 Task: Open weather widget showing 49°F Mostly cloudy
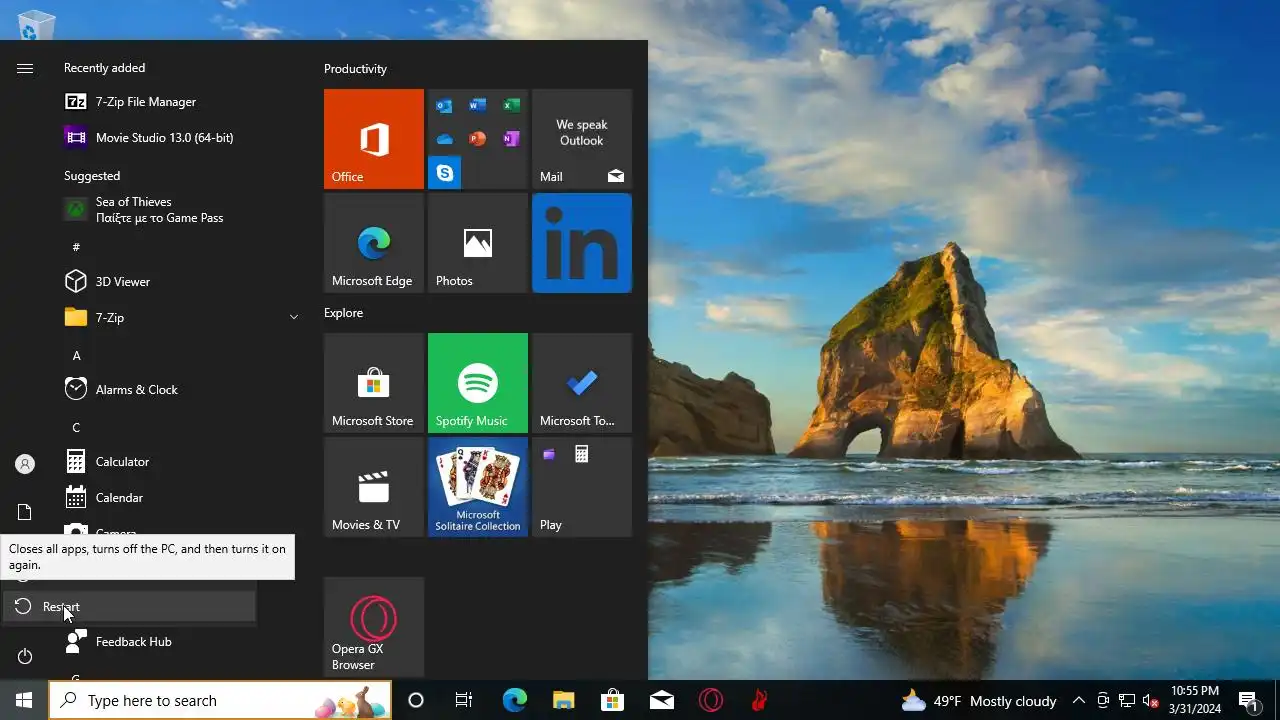(x=978, y=701)
